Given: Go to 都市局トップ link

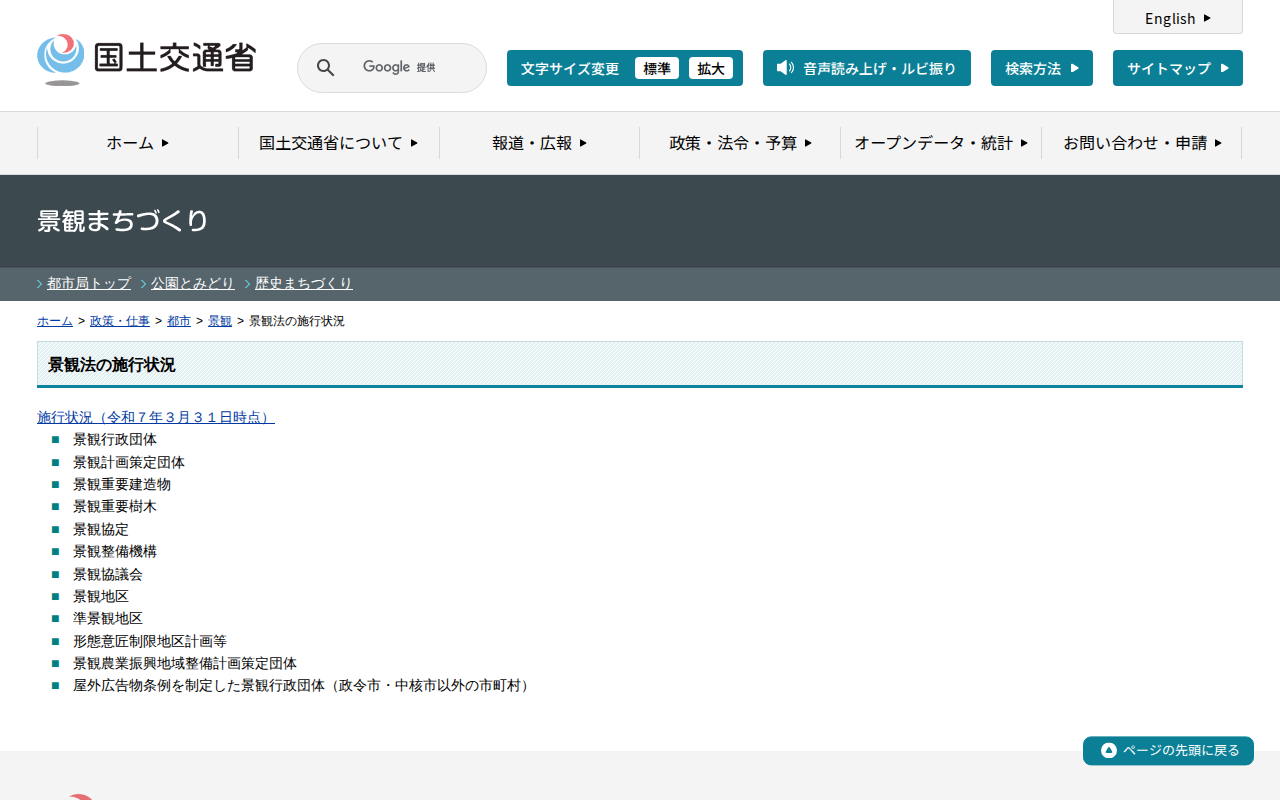Looking at the screenshot, I should click(89, 283).
